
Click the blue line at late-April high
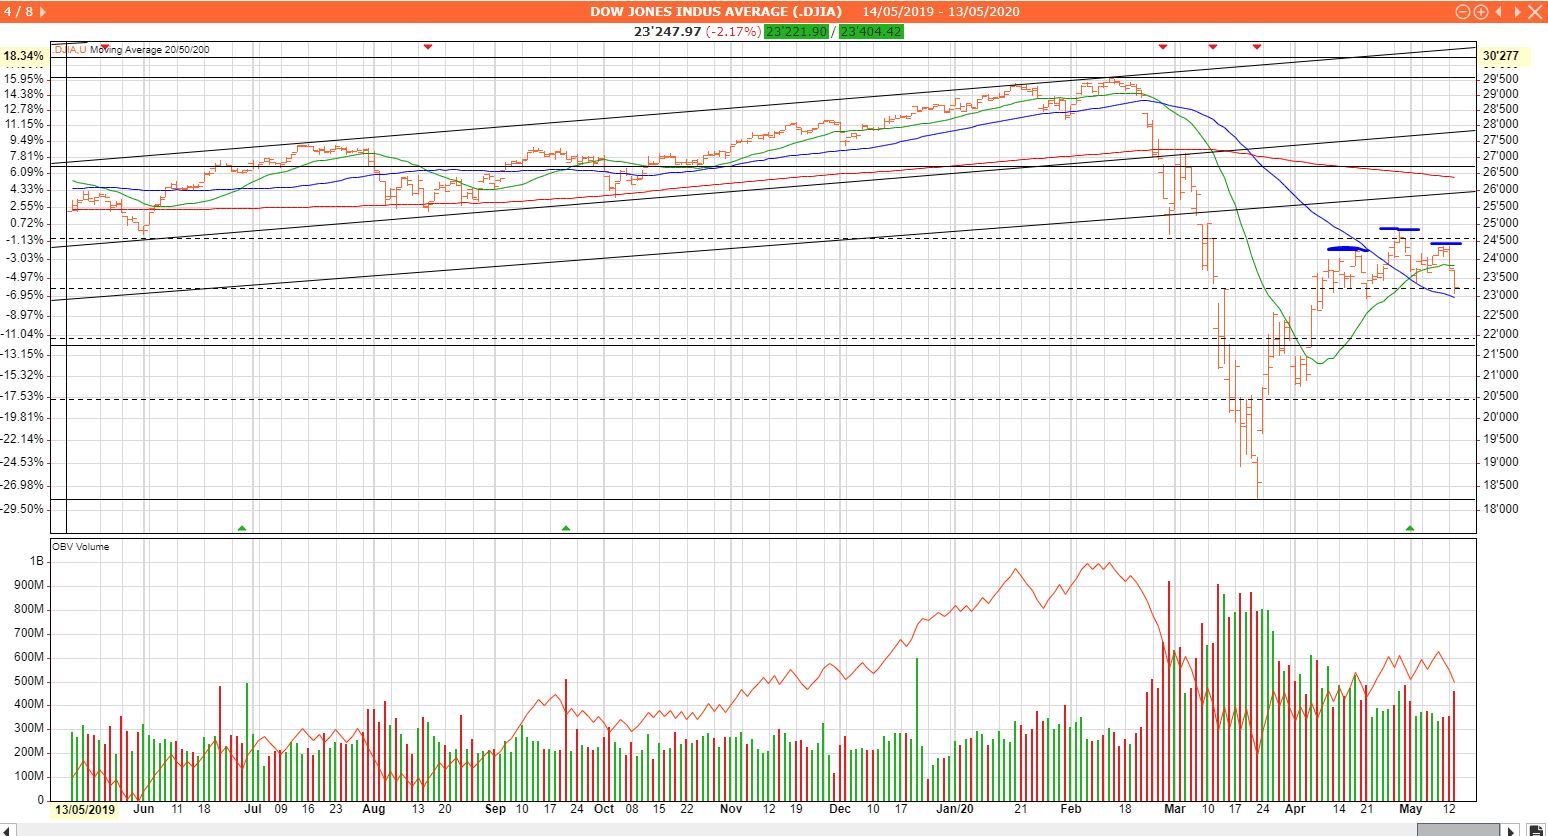click(1400, 229)
